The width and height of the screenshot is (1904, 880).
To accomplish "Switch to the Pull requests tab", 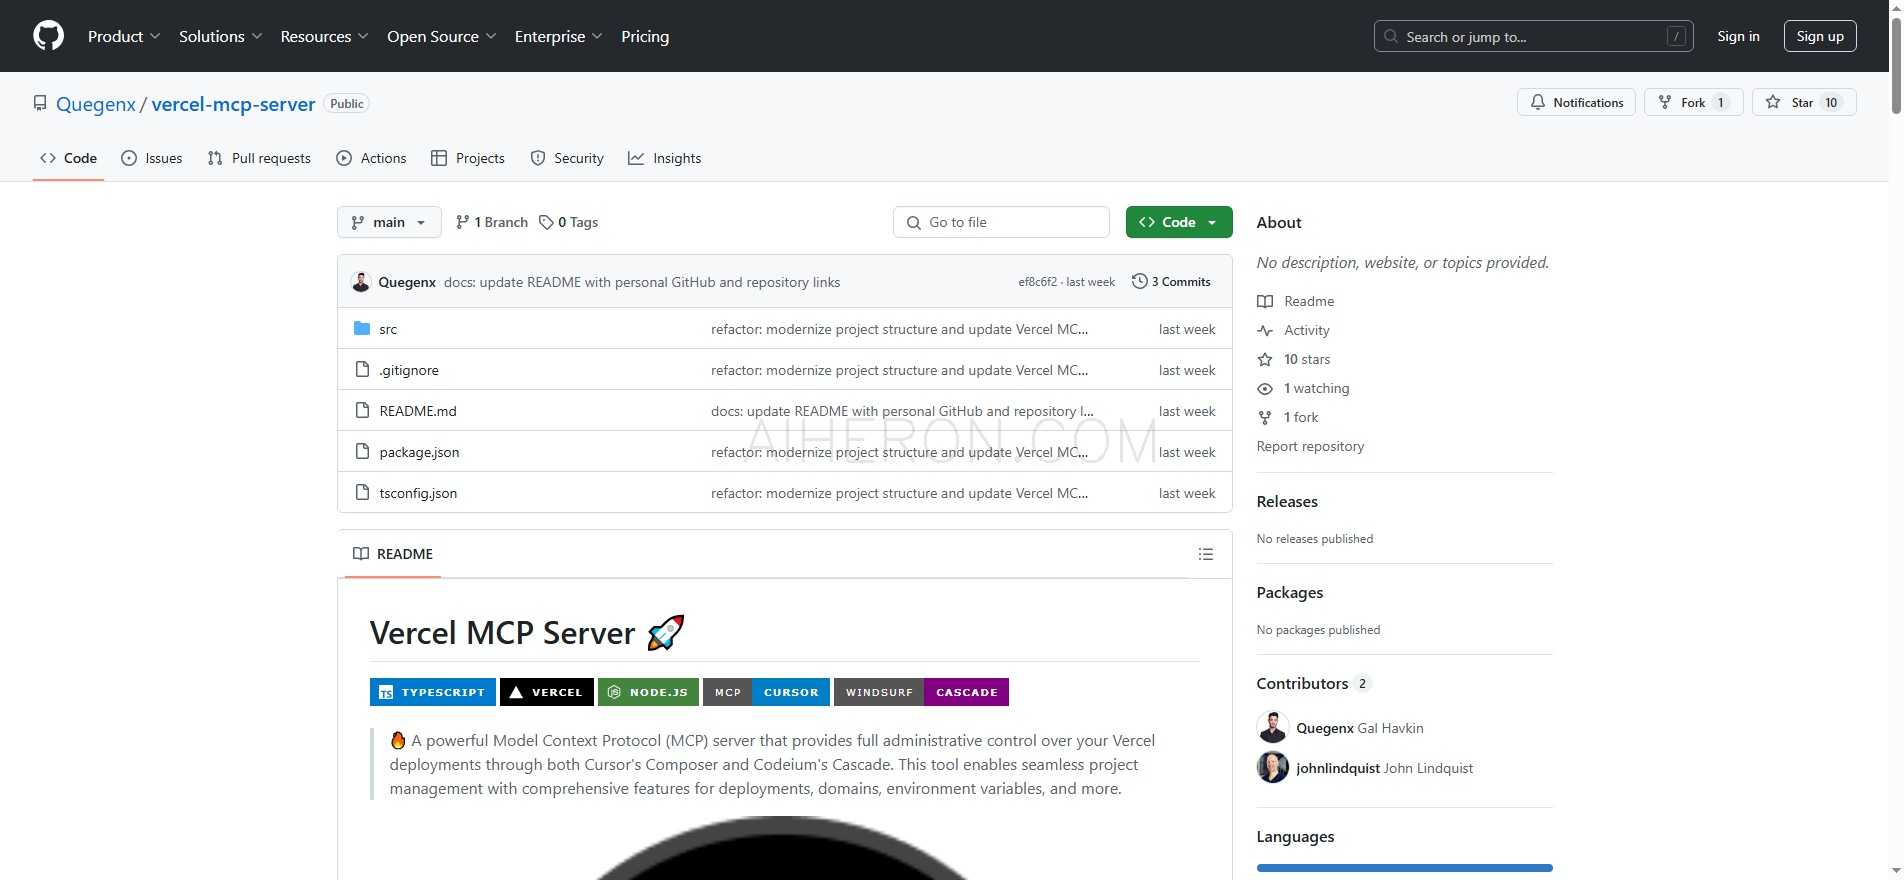I will (x=259, y=158).
